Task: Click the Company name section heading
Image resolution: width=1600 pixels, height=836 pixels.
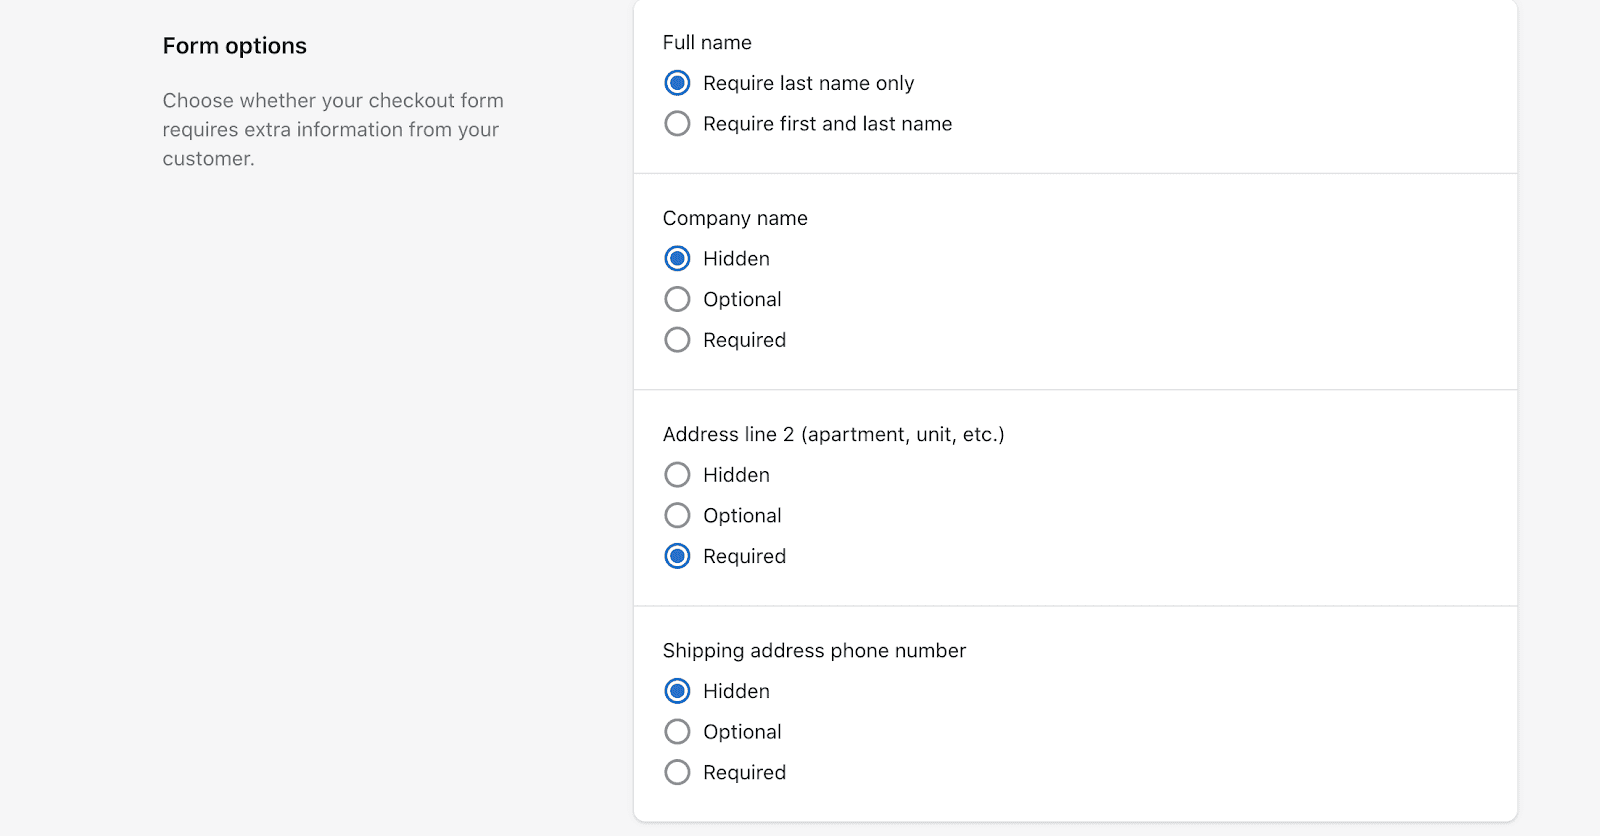Action: [x=734, y=218]
